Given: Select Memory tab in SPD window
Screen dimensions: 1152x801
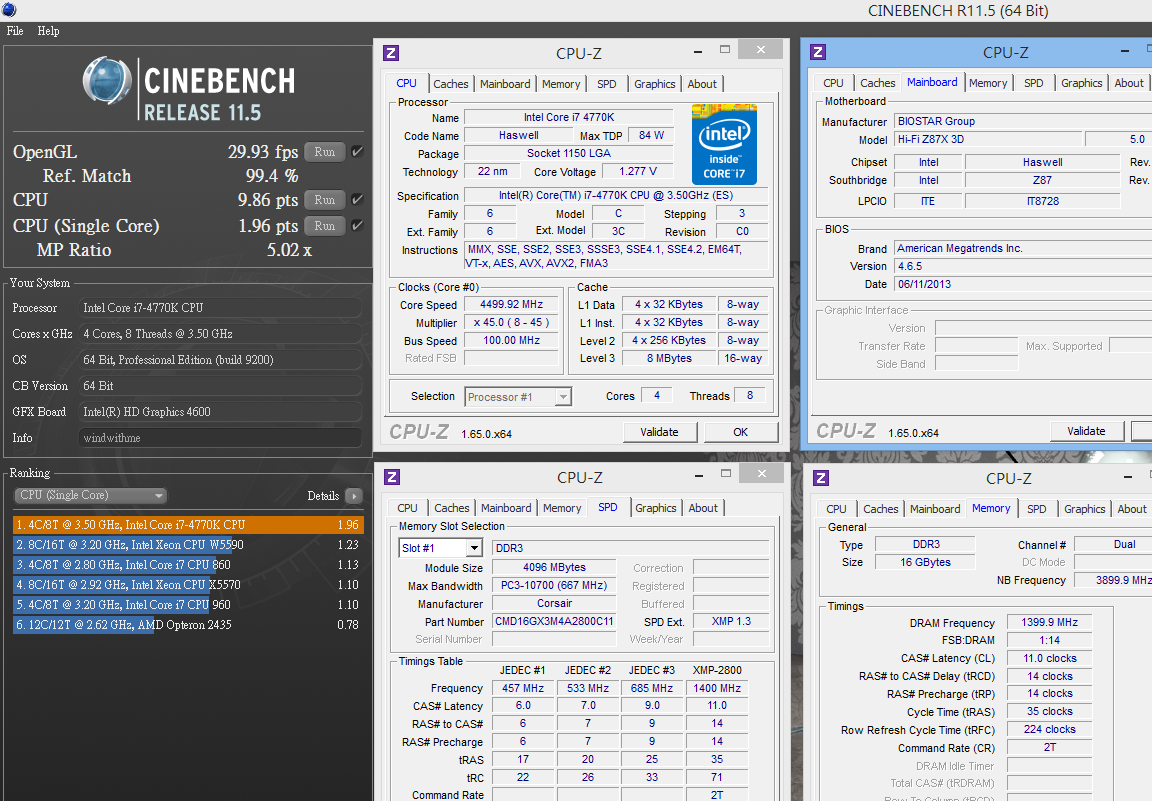Looking at the screenshot, I should [562, 508].
